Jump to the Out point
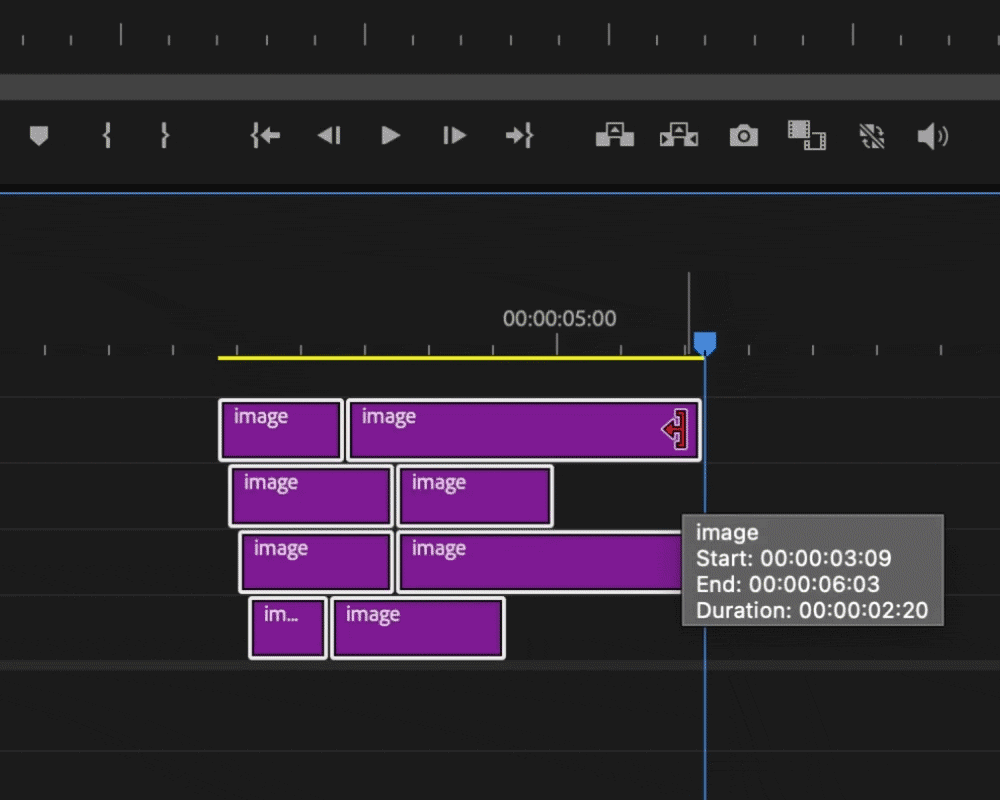Image resolution: width=1000 pixels, height=800 pixels. click(x=519, y=135)
